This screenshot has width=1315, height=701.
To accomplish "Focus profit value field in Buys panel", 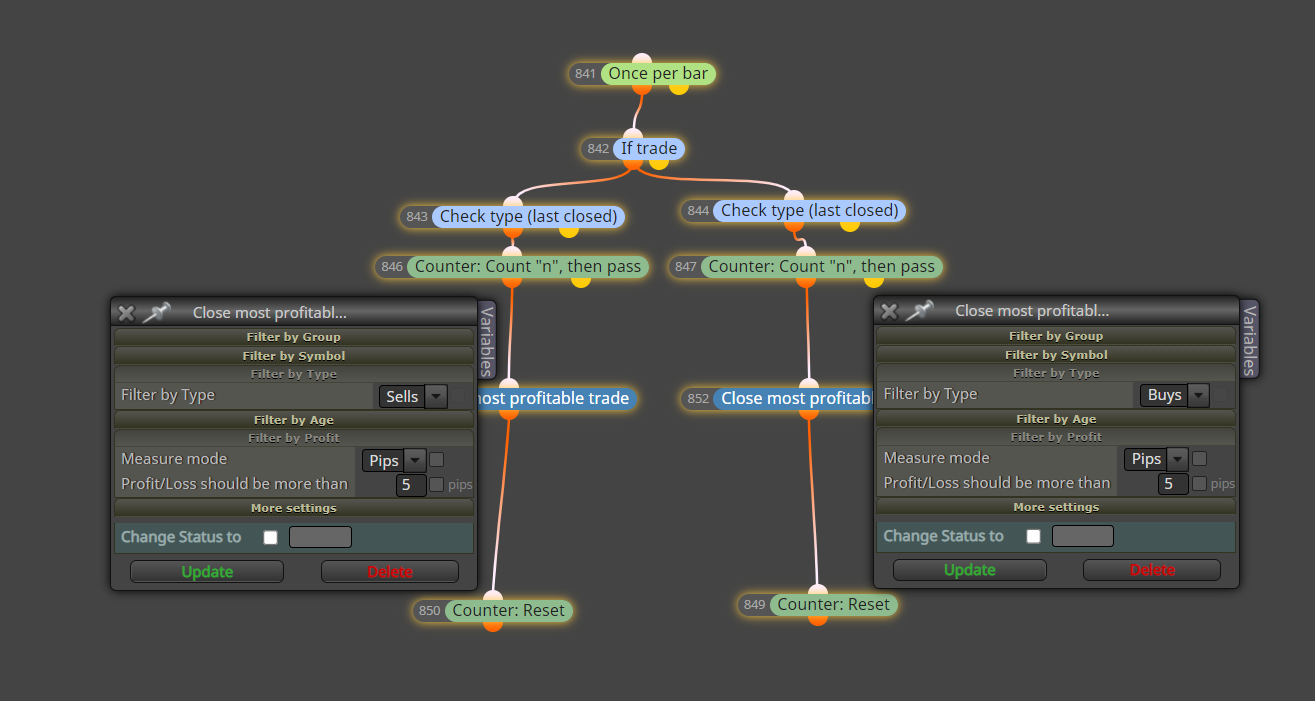I will (x=1173, y=484).
